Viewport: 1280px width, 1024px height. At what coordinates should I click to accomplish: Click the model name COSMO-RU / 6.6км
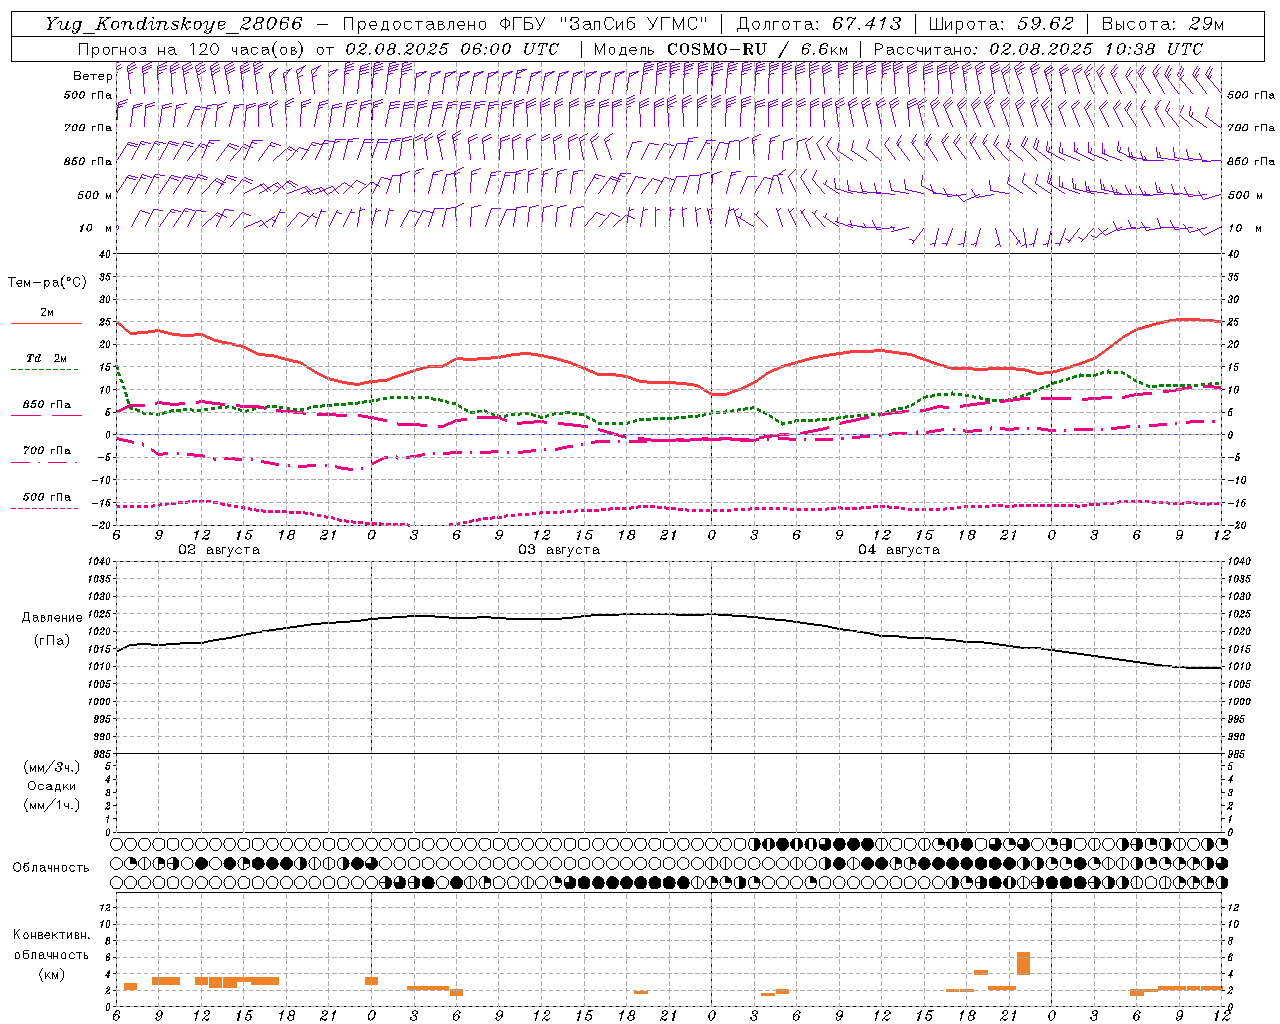pyautogui.click(x=757, y=49)
